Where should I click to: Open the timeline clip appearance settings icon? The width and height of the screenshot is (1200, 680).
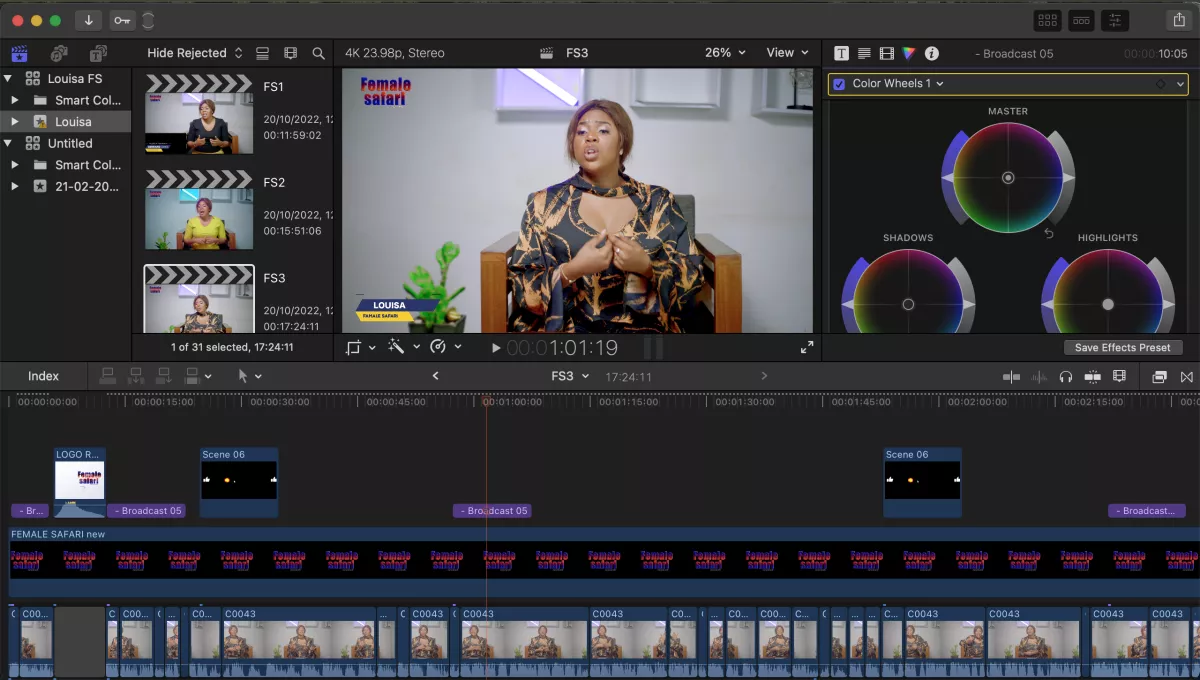tap(1120, 375)
